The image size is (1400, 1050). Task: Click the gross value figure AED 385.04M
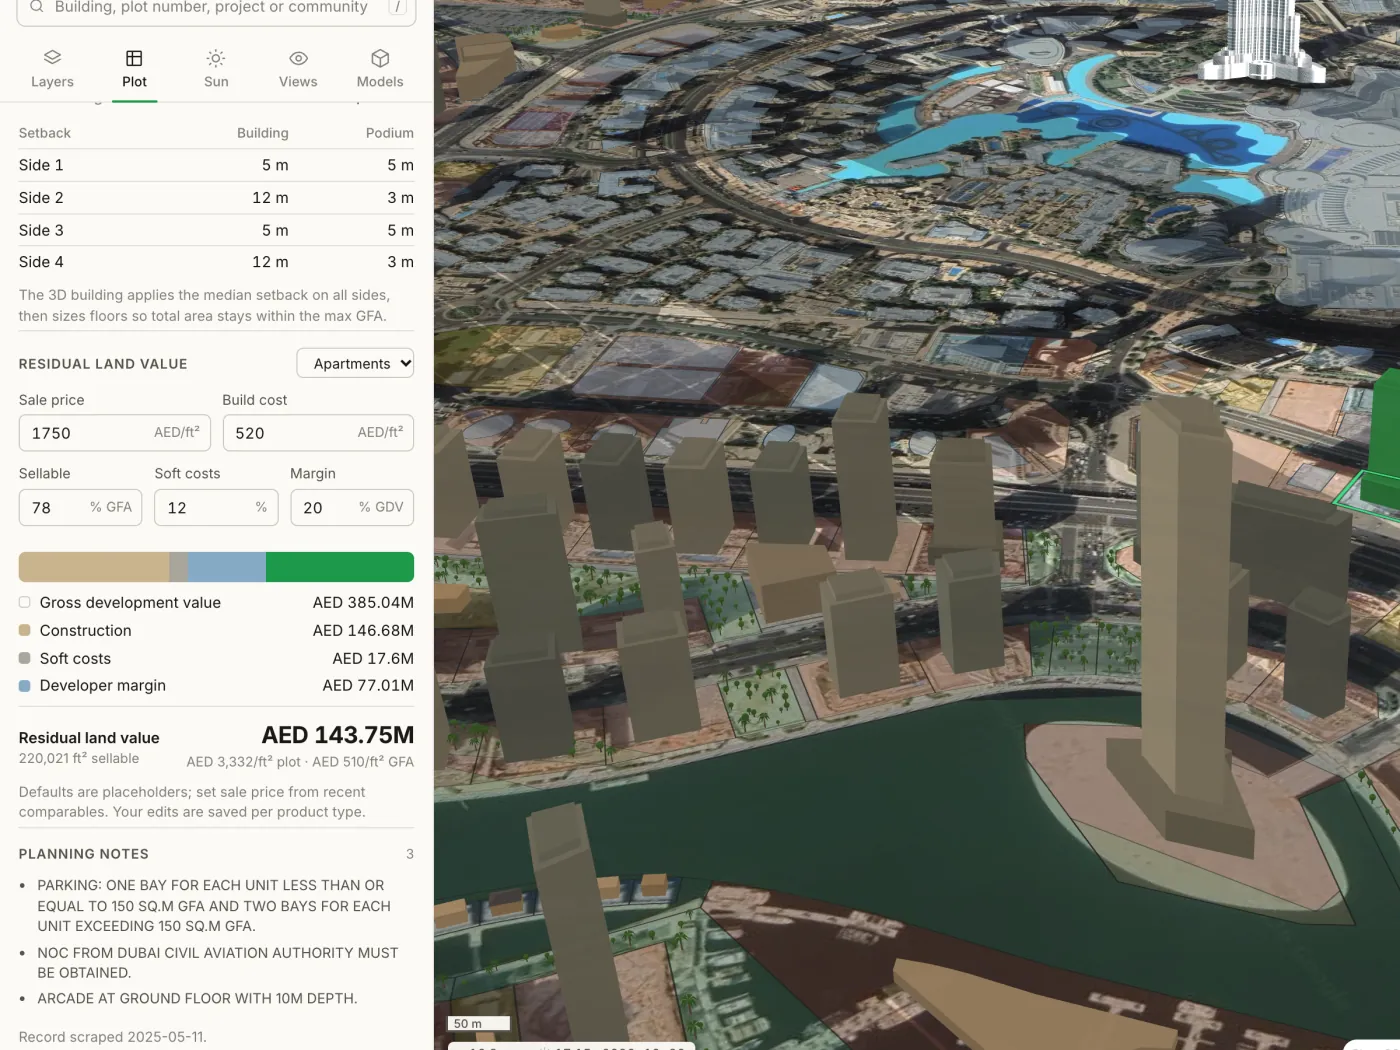(363, 602)
